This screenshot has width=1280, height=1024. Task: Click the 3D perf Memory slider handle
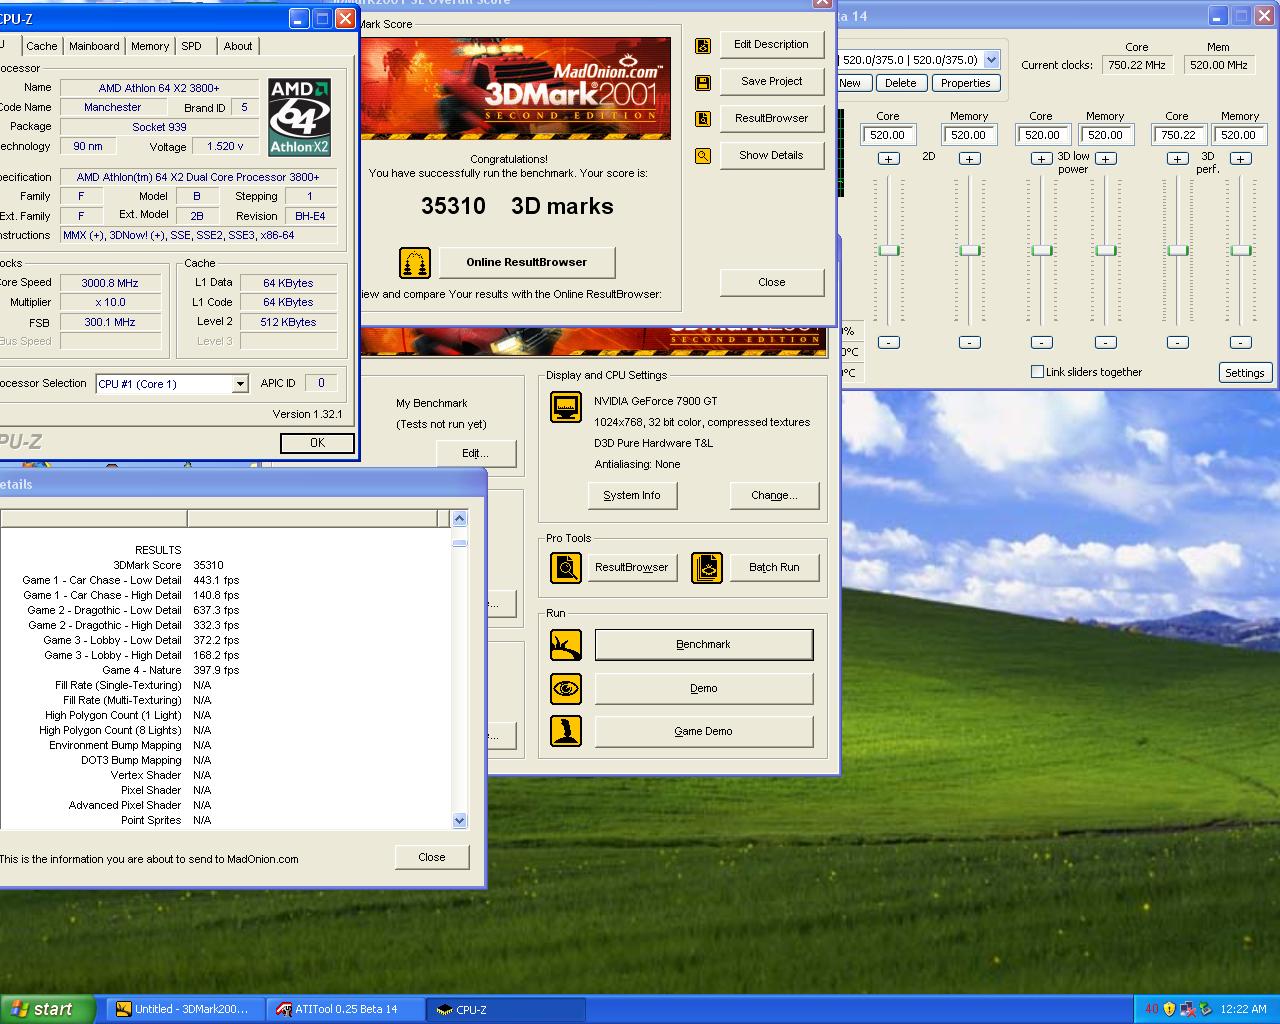coord(1241,251)
